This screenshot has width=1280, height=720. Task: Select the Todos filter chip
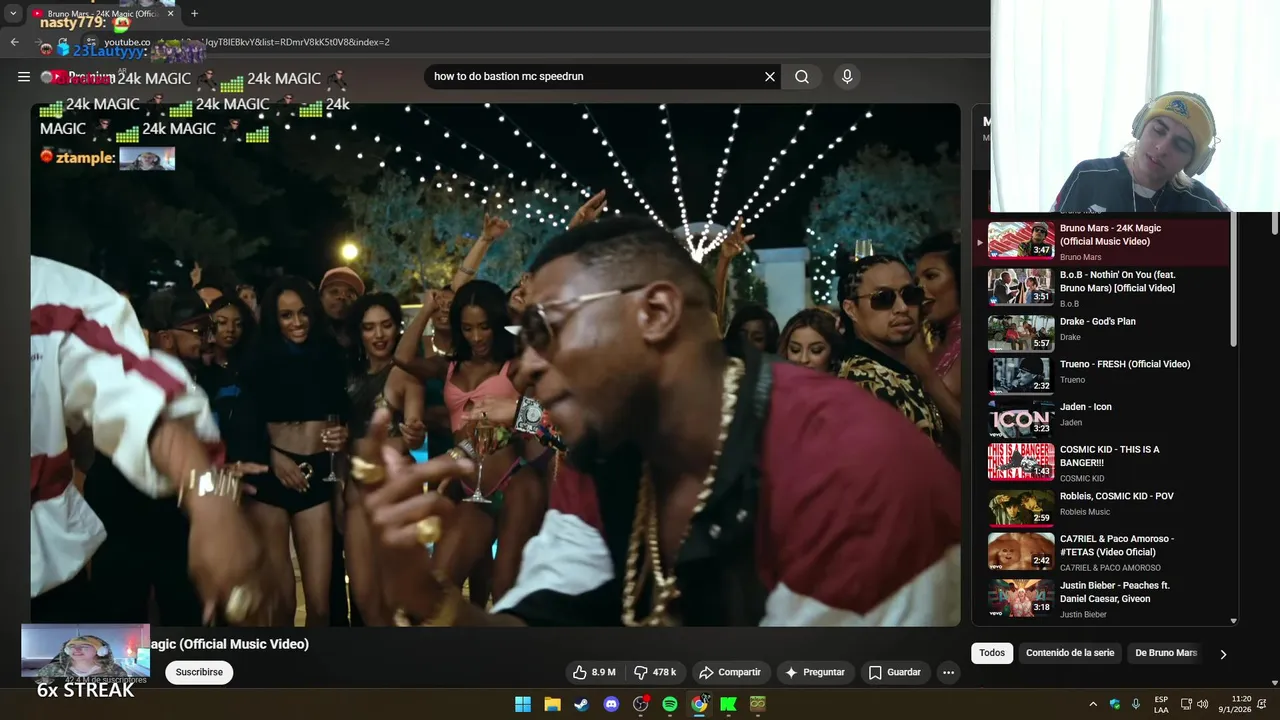coord(992,653)
